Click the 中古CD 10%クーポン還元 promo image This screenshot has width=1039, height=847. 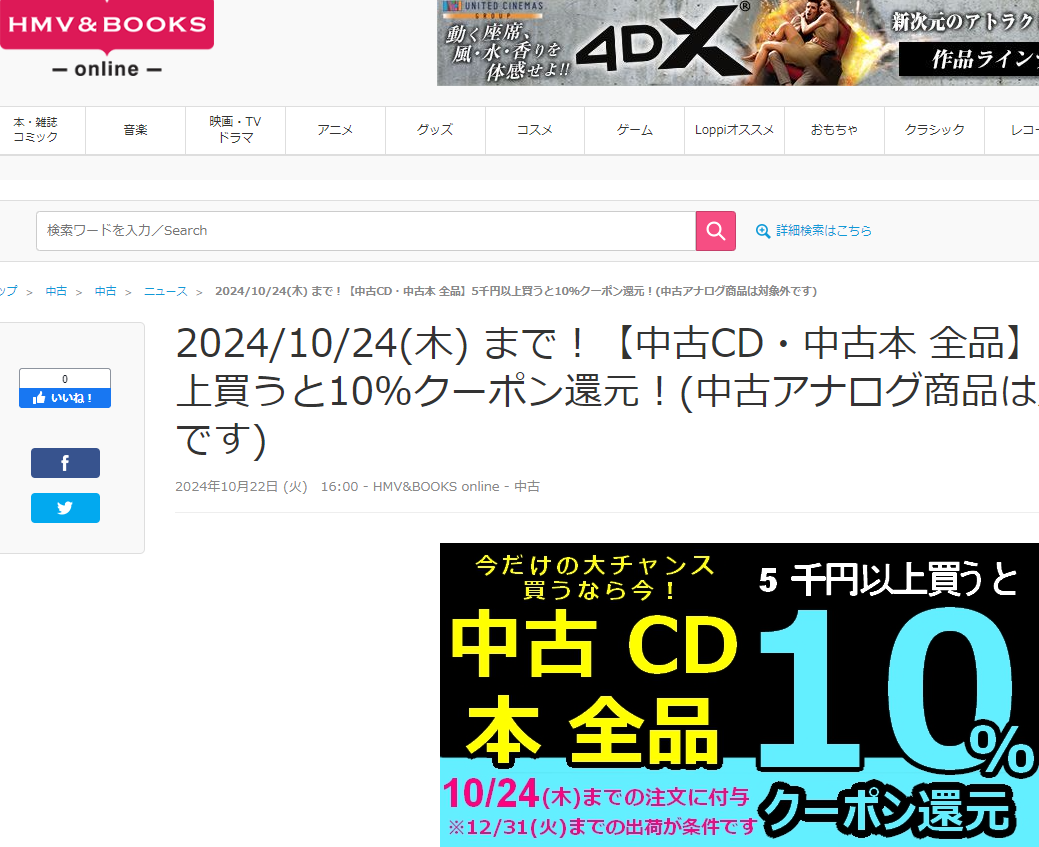(739, 695)
